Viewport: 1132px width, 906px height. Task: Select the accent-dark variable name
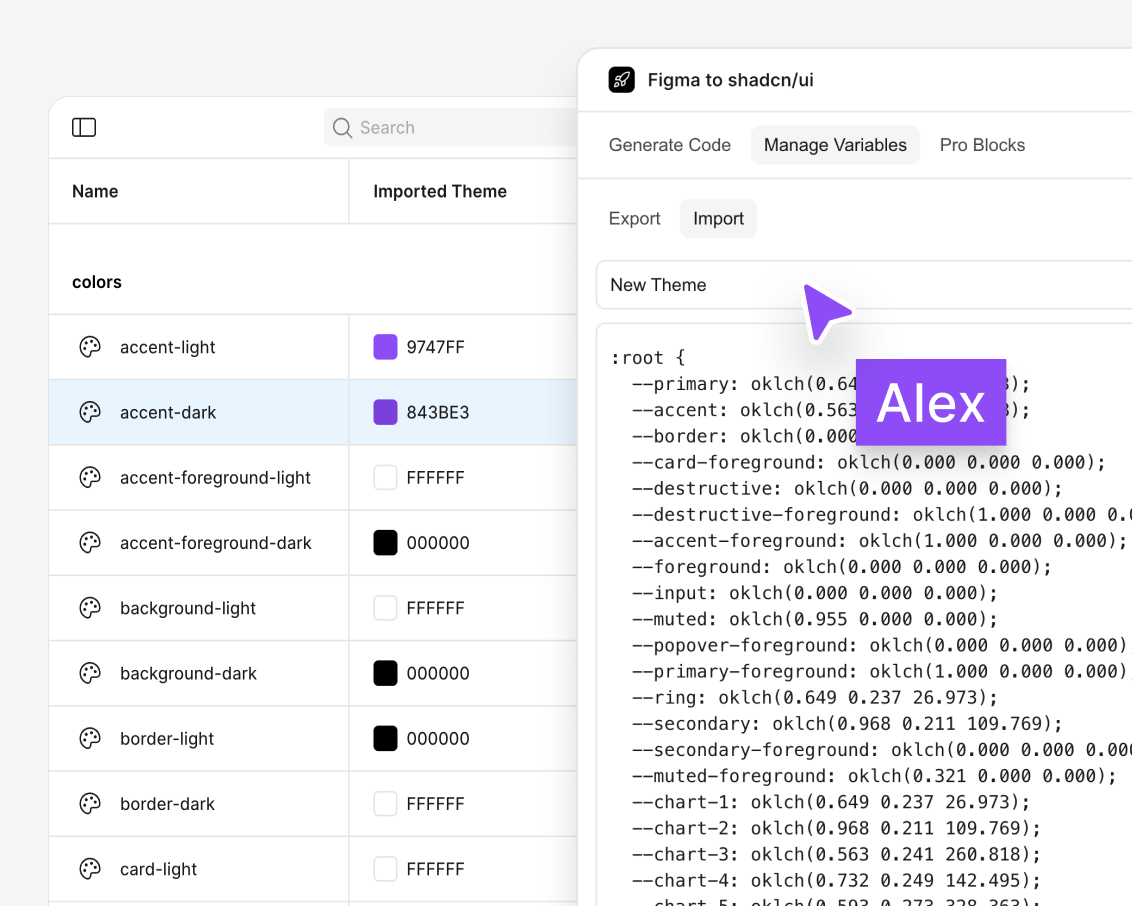pyautogui.click(x=167, y=412)
